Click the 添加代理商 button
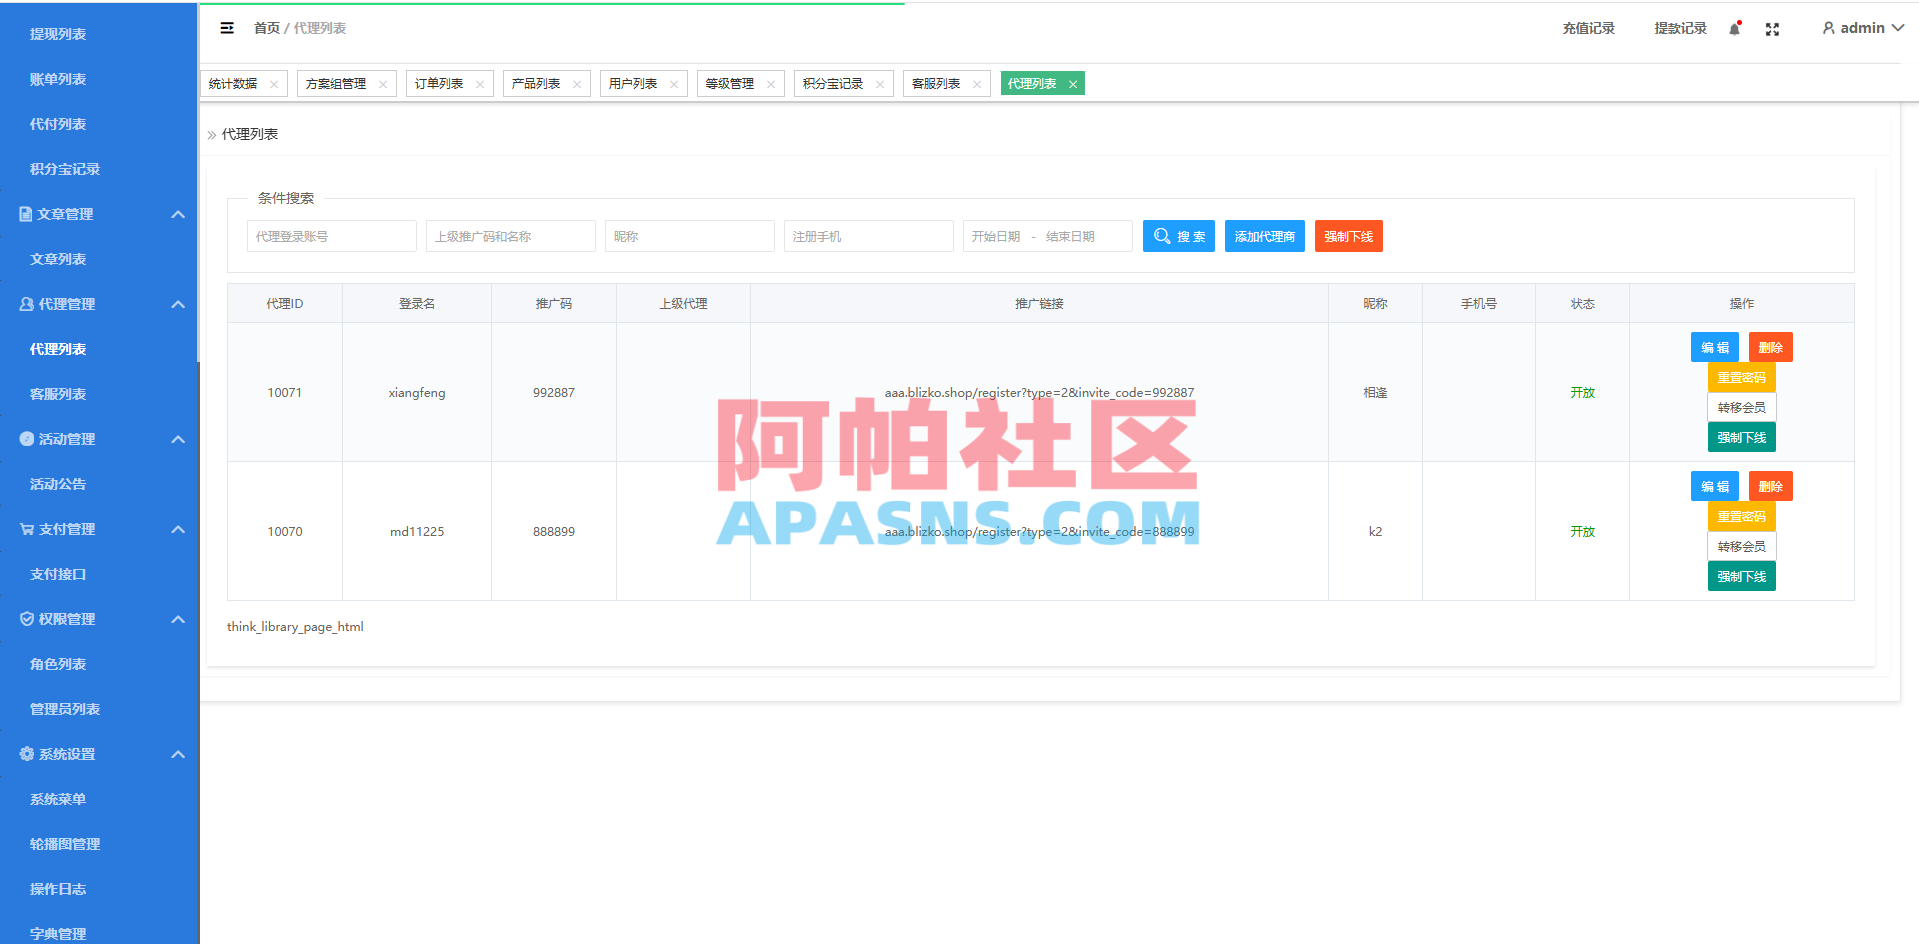The width and height of the screenshot is (1919, 944). pyautogui.click(x=1265, y=236)
